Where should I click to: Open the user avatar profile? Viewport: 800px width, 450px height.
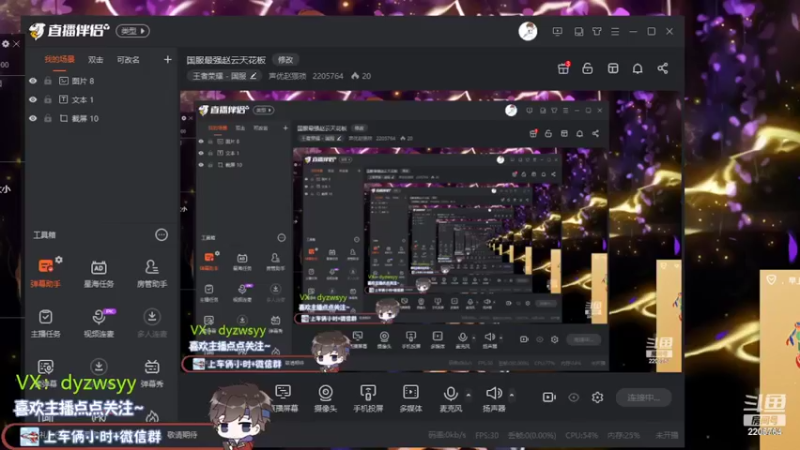tap(528, 32)
